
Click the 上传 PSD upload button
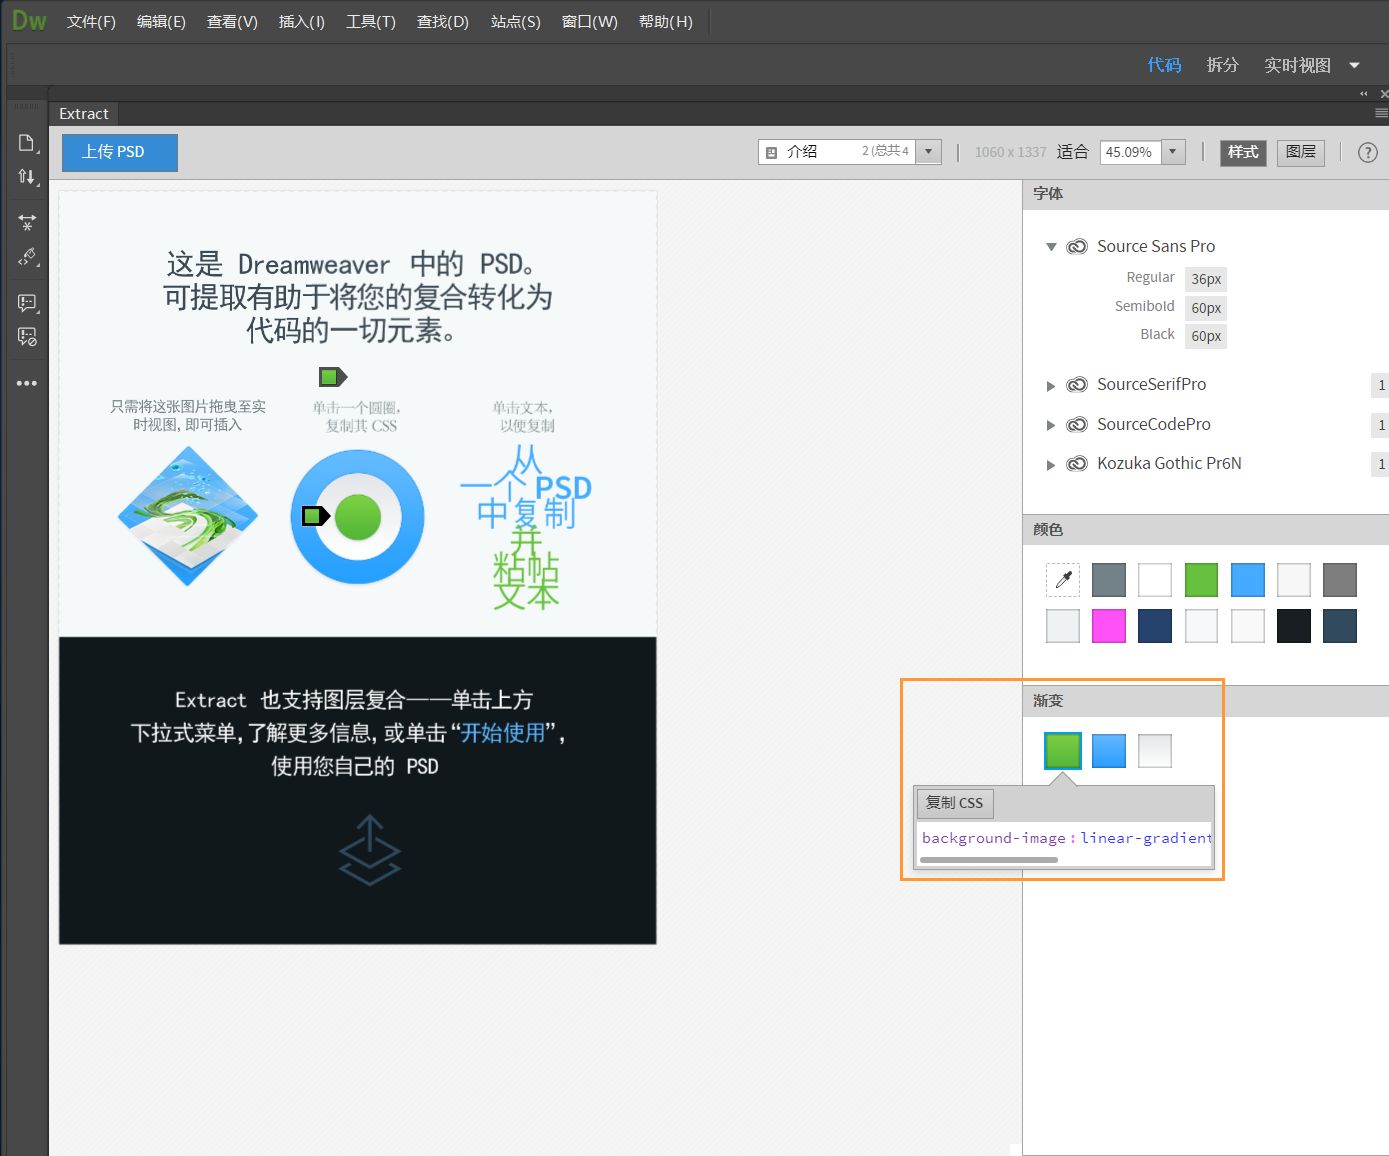coord(120,152)
